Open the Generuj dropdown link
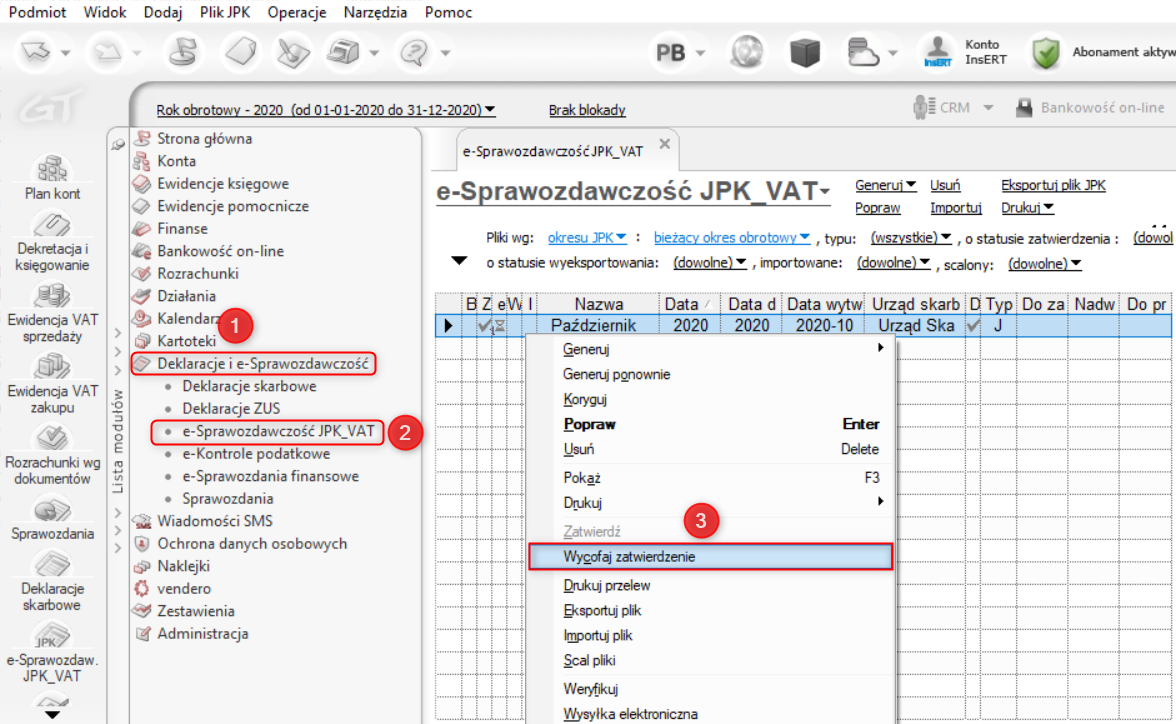This screenshot has height=724, width=1176. 885,185
